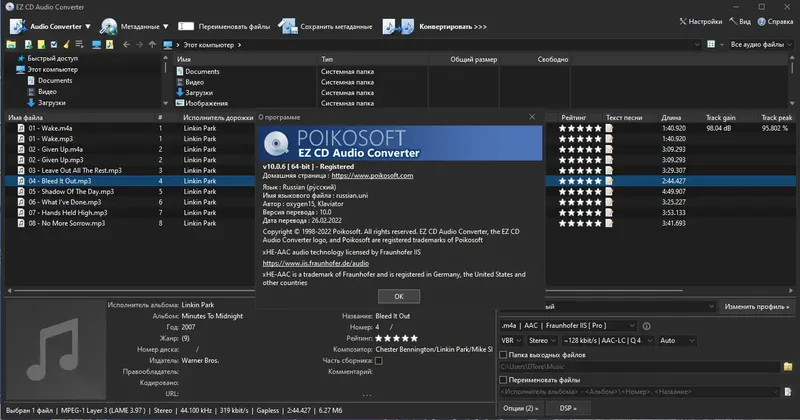Click the Общий размер column header
800x420 pixels.
[473, 59]
